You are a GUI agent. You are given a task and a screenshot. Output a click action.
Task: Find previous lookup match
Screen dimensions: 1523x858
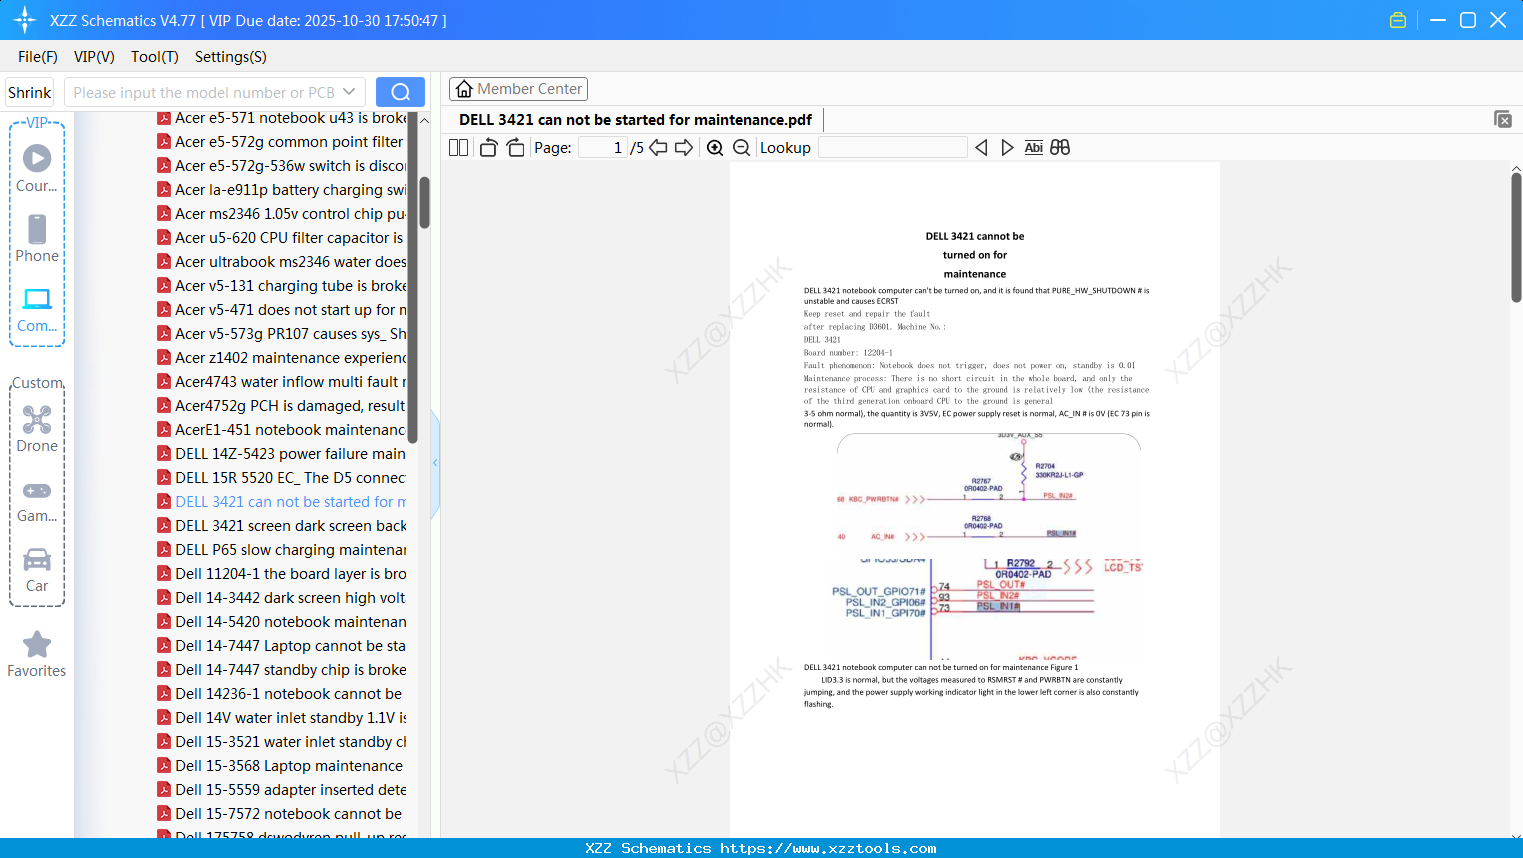pyautogui.click(x=981, y=148)
